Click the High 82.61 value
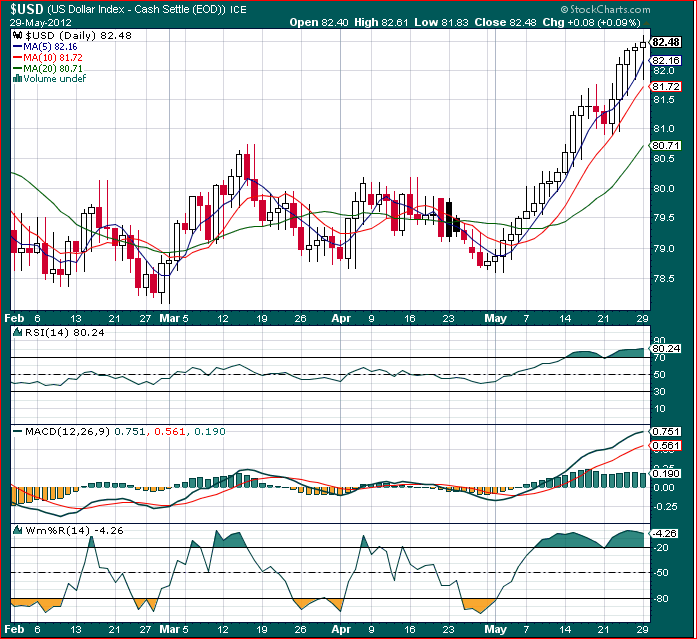Viewport: 697px width, 639px height. pos(381,22)
